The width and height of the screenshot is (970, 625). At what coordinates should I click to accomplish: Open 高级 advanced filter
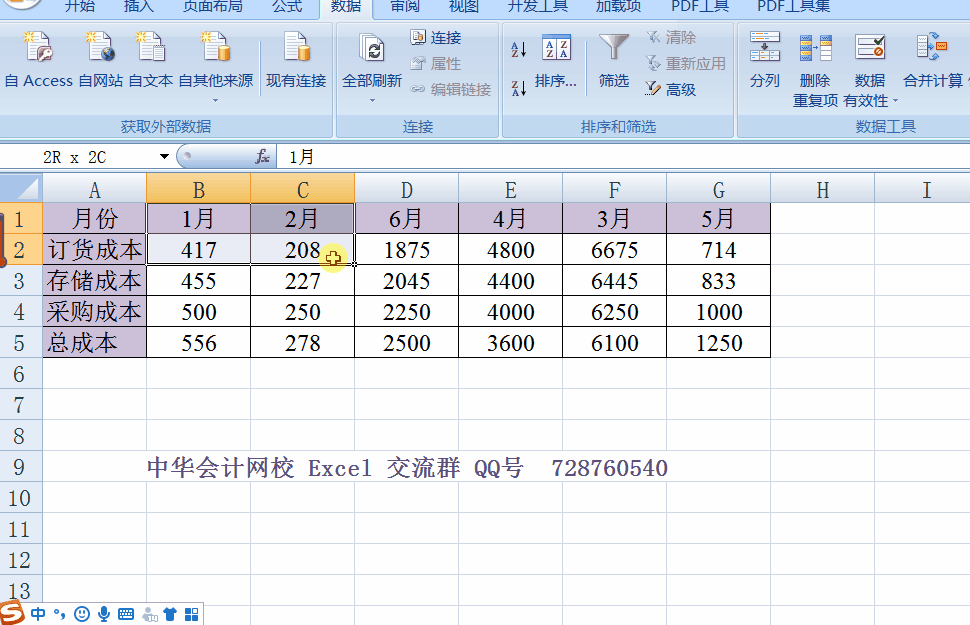[671, 90]
